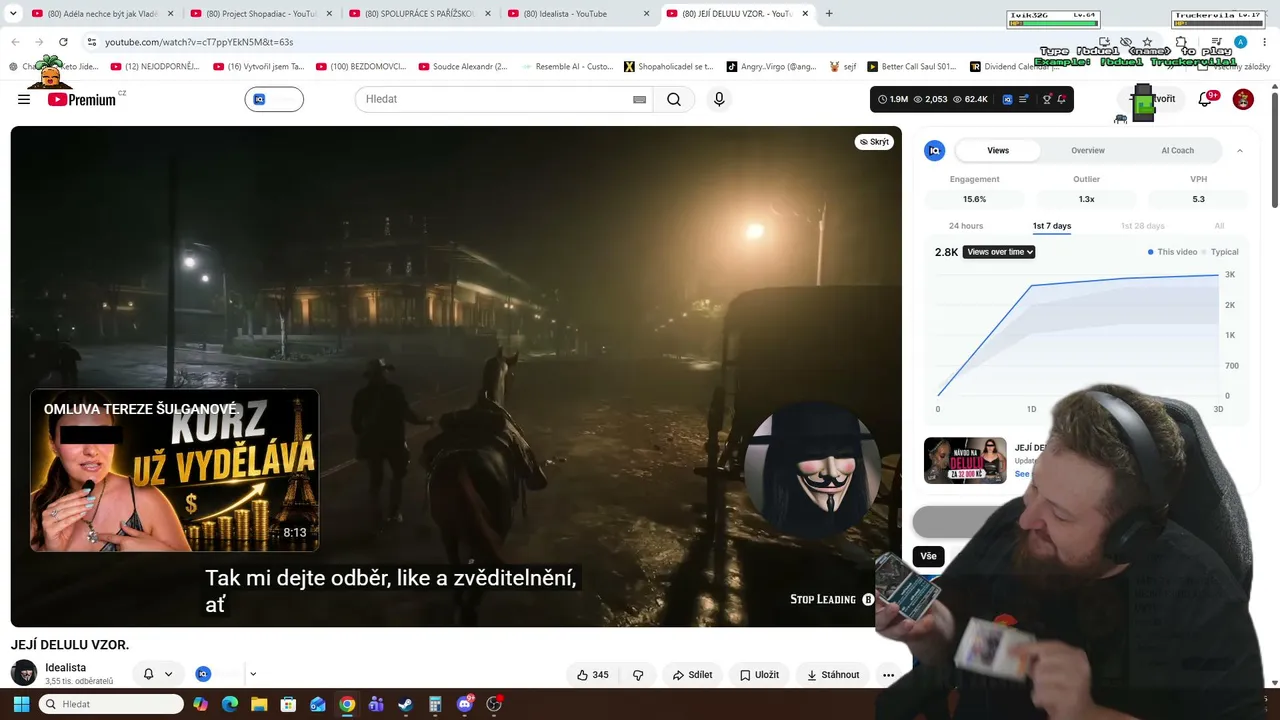Open the account avatar menu
The height and width of the screenshot is (720, 1280).
pos(1243,99)
